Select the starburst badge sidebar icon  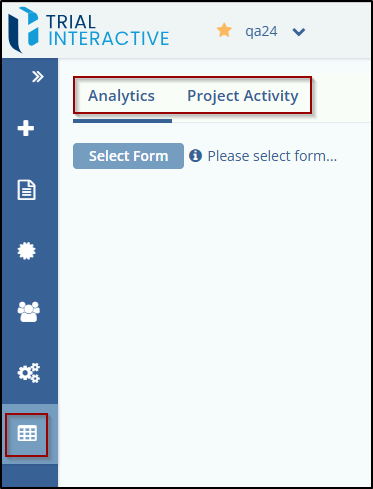(x=26, y=251)
